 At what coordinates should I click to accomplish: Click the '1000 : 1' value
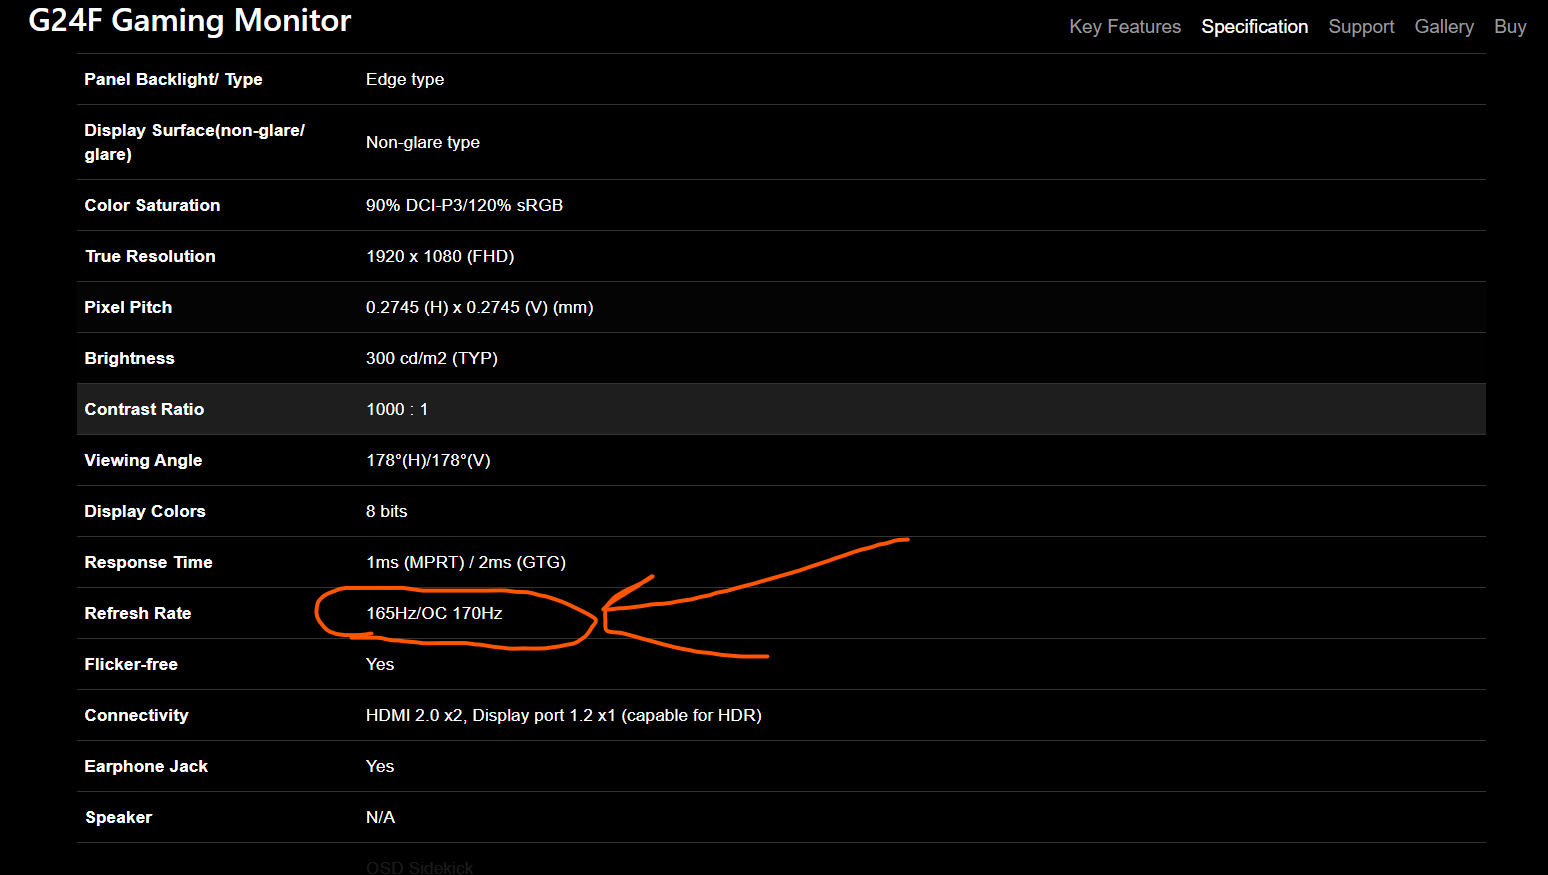point(397,409)
